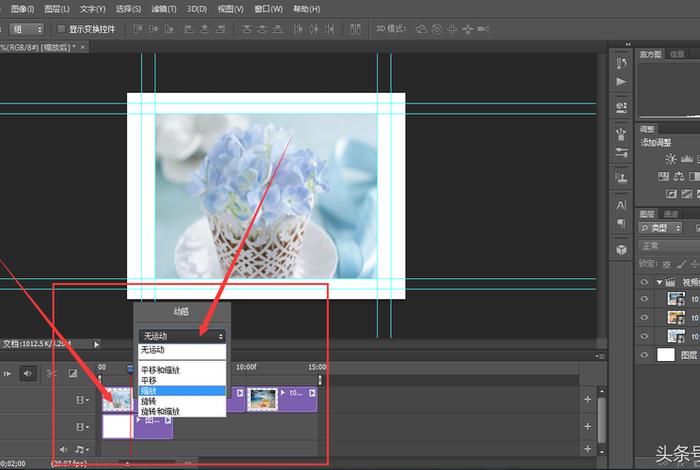Open the 3D panel cube icon
Viewport: 700px width, 470px height.
pyautogui.click(x=621, y=250)
